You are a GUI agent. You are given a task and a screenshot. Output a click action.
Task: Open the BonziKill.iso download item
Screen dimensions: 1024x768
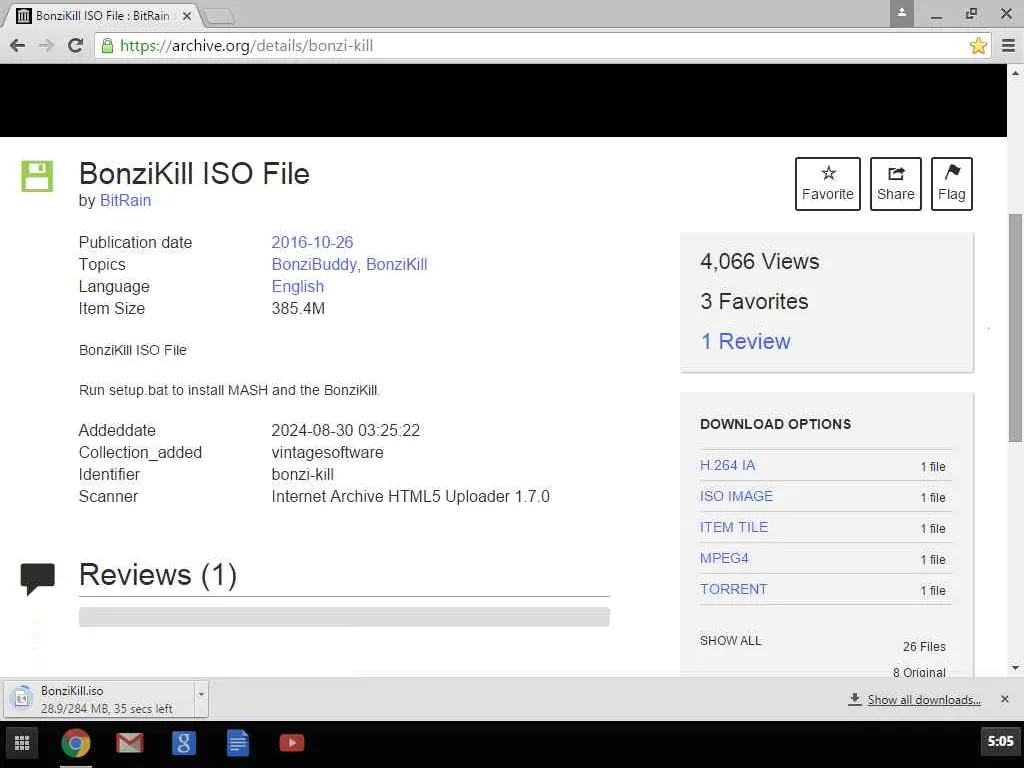pos(98,699)
